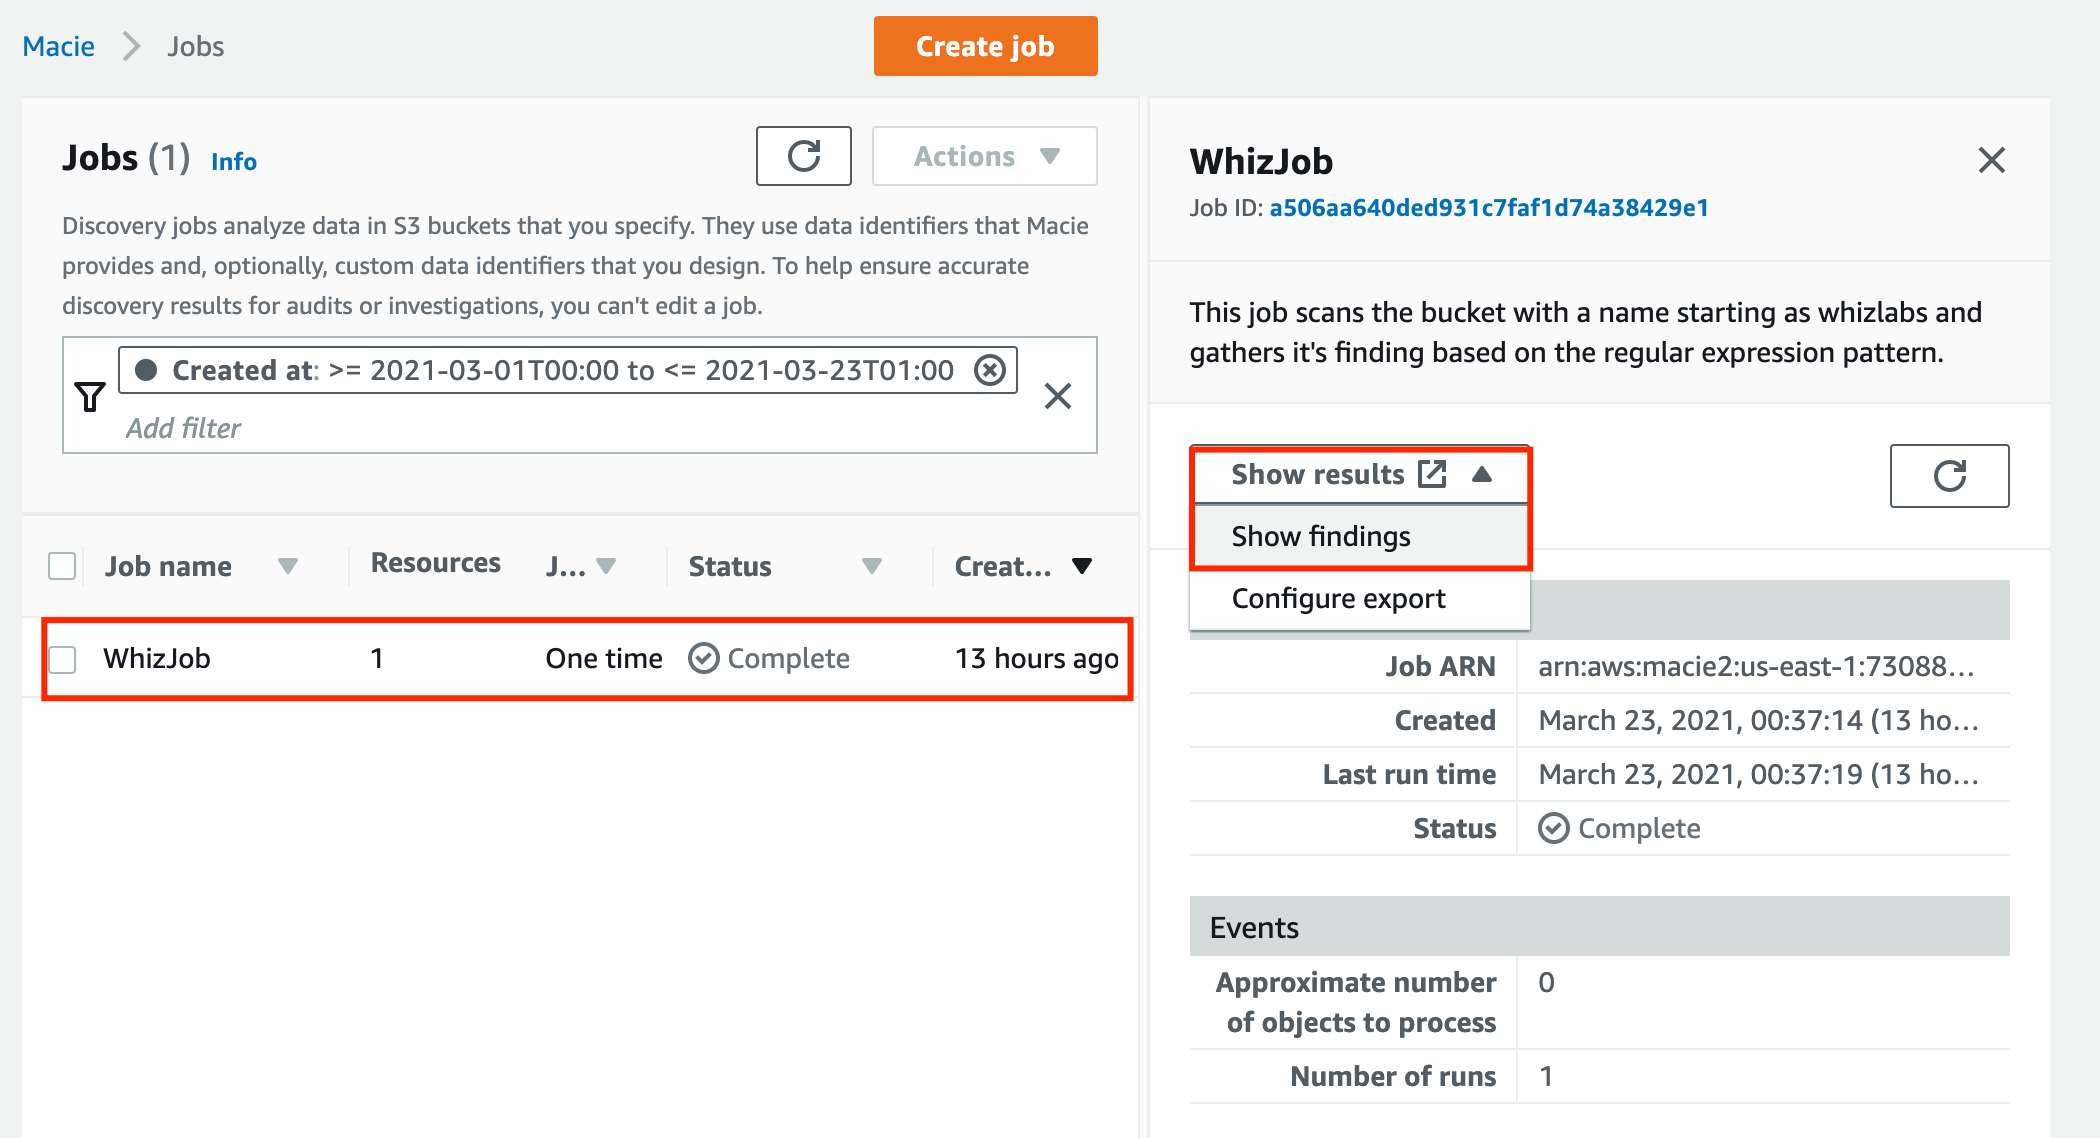Image resolution: width=2100 pixels, height=1138 pixels.
Task: Remove the Created at filter chip
Action: click(989, 370)
